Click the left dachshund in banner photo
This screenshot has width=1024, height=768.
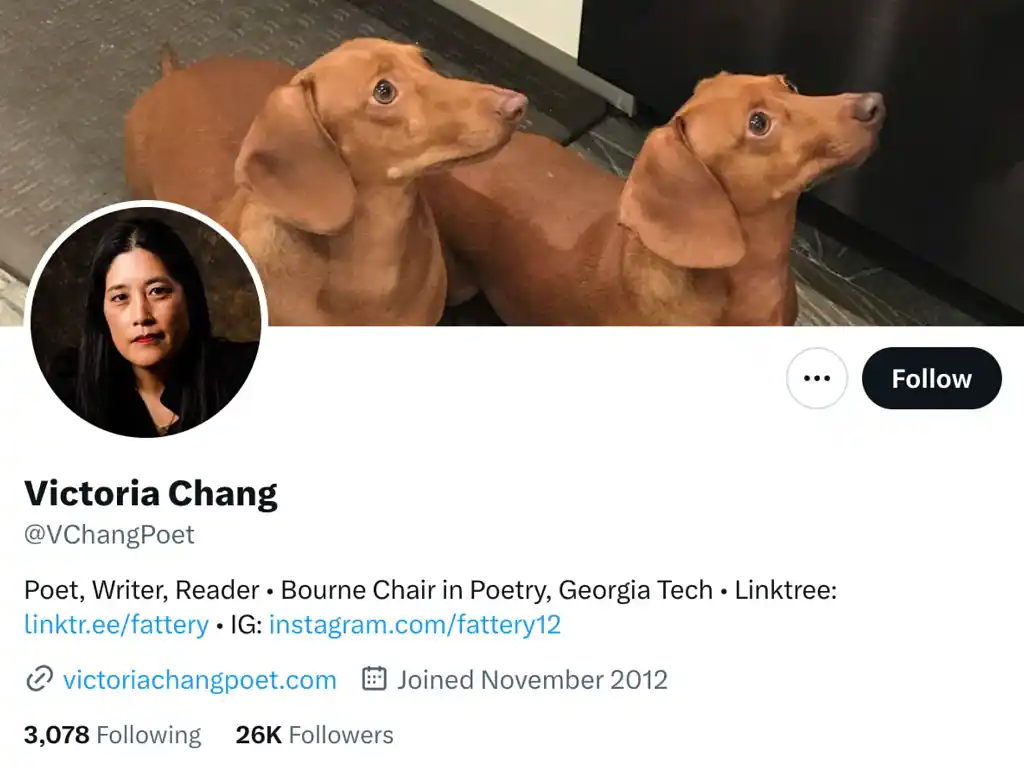coord(313,183)
